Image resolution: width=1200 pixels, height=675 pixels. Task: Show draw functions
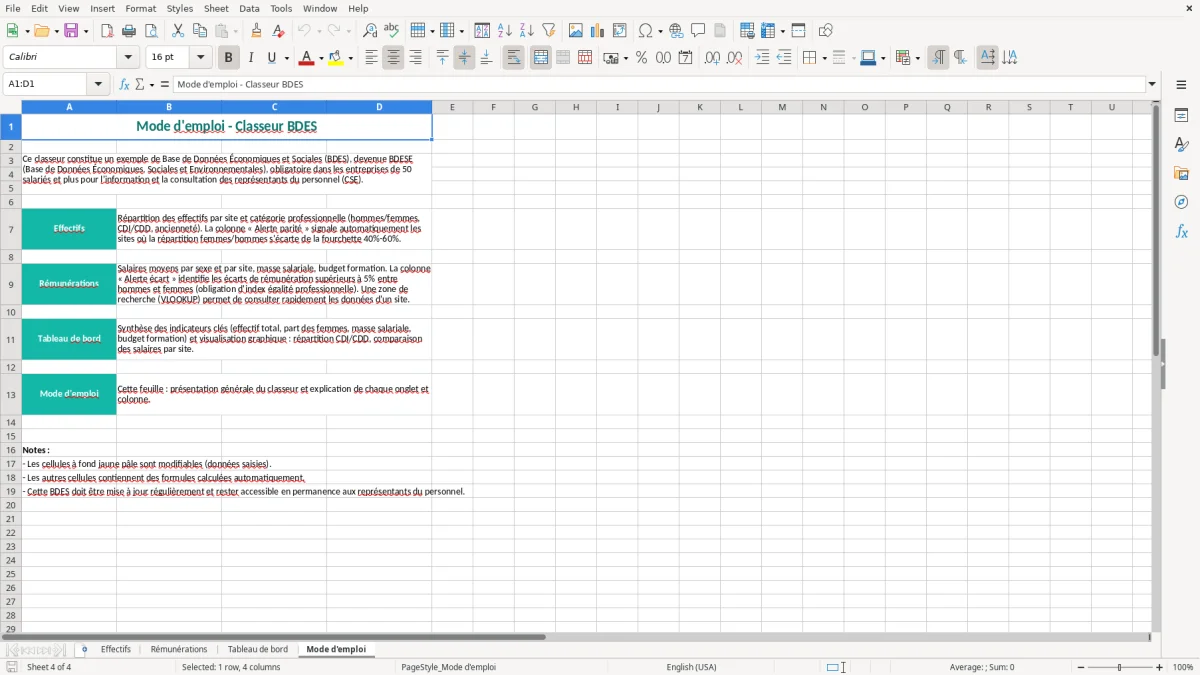(x=826, y=31)
